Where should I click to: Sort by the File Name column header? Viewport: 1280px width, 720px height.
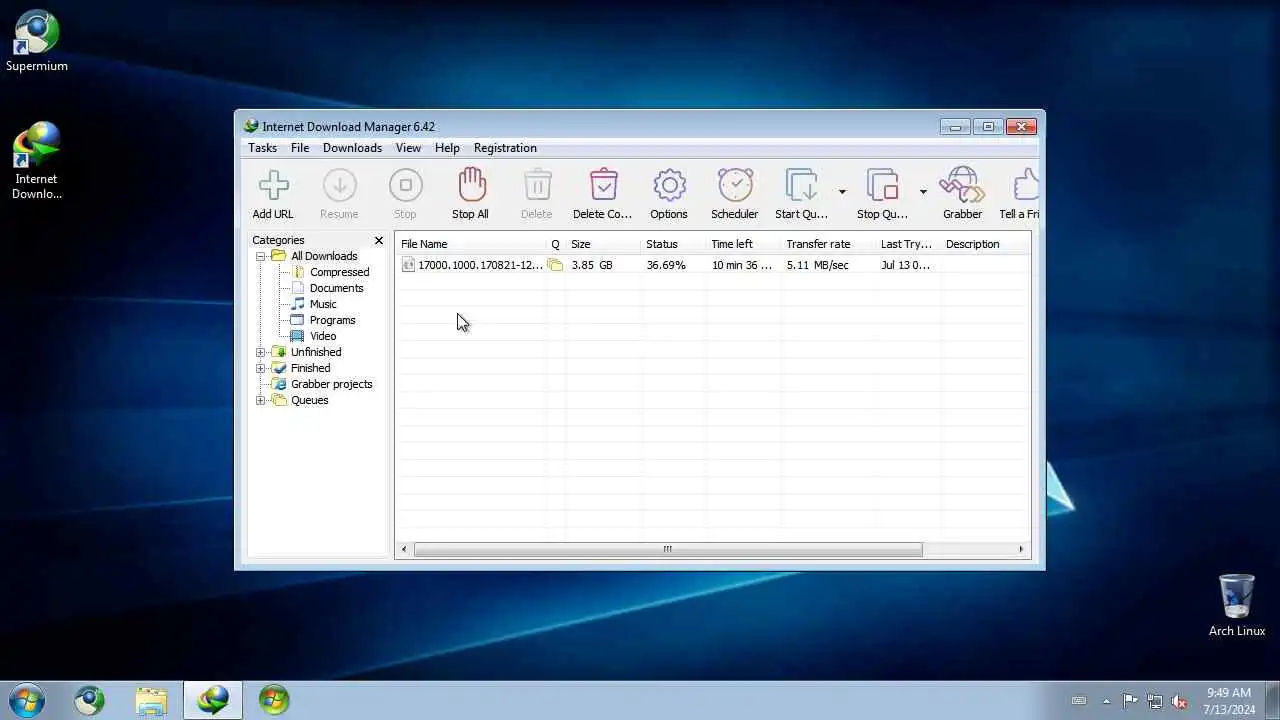point(471,244)
